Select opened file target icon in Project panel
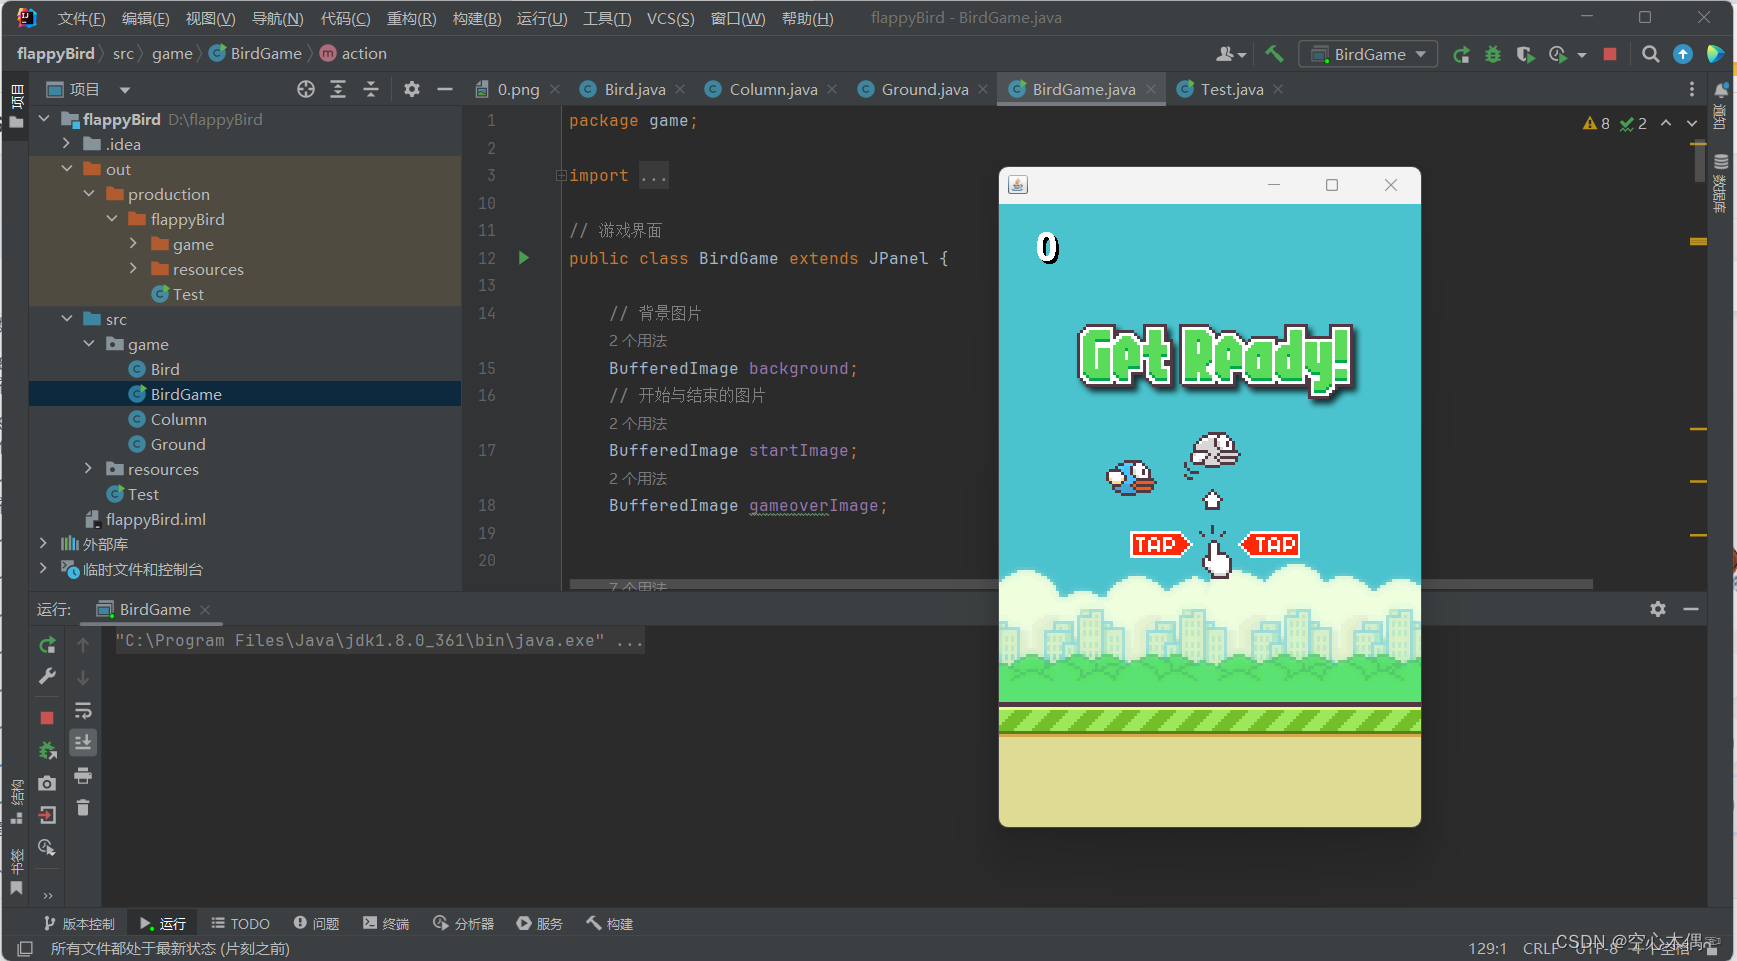The width and height of the screenshot is (1737, 961). (306, 89)
